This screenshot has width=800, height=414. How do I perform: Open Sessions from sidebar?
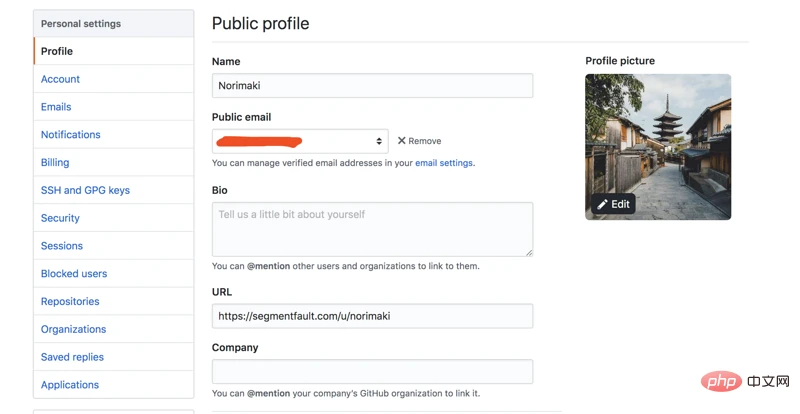[x=62, y=246]
